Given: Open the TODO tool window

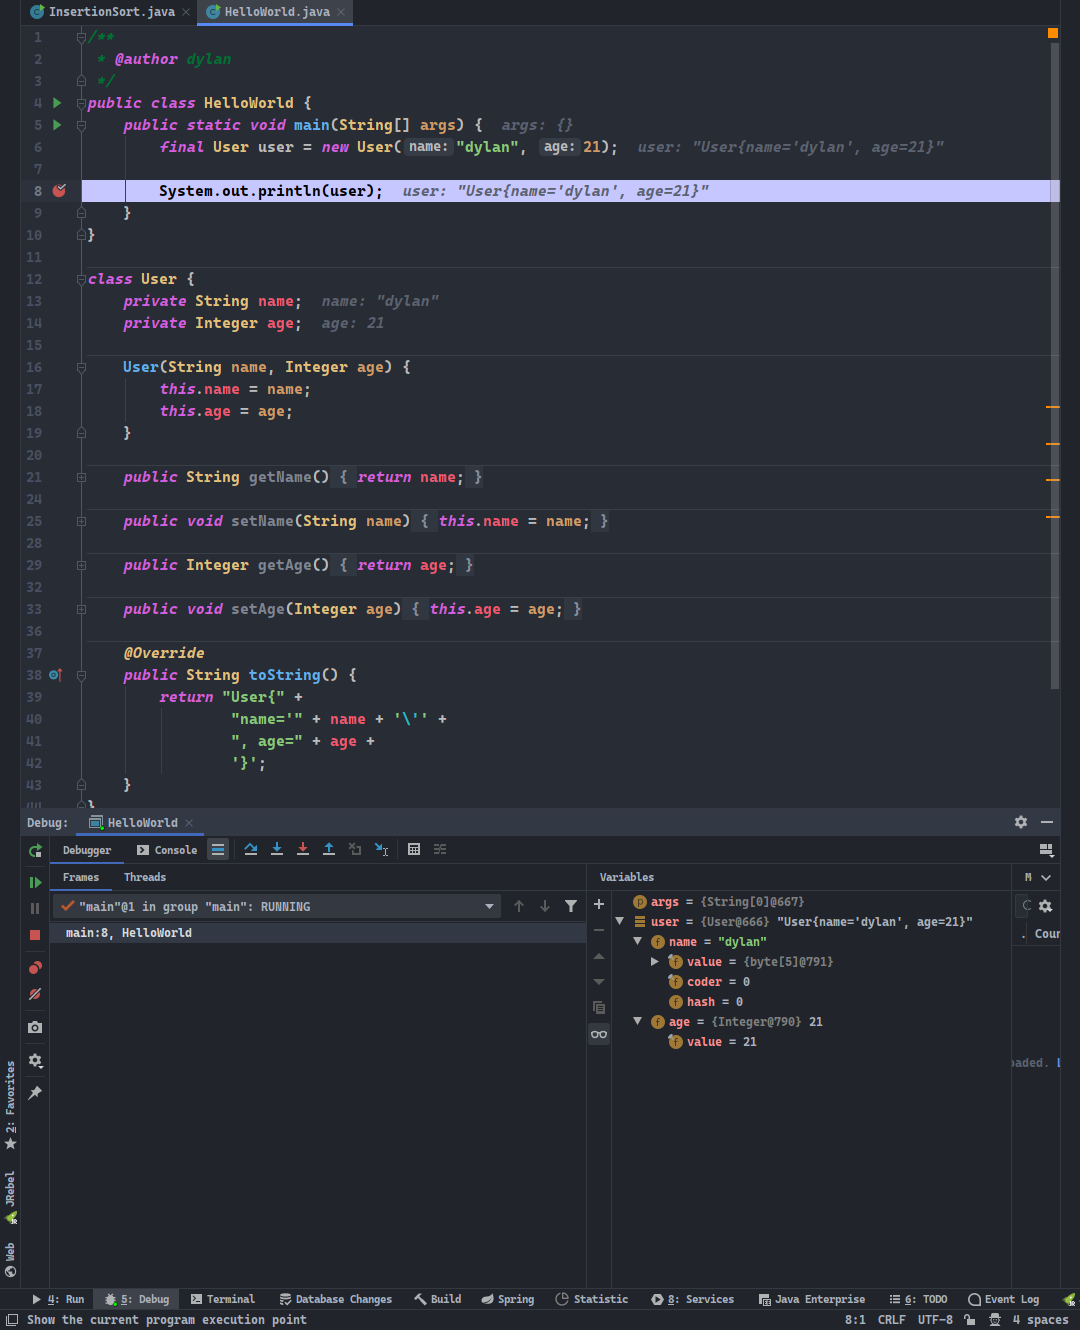Looking at the screenshot, I should 918,1299.
